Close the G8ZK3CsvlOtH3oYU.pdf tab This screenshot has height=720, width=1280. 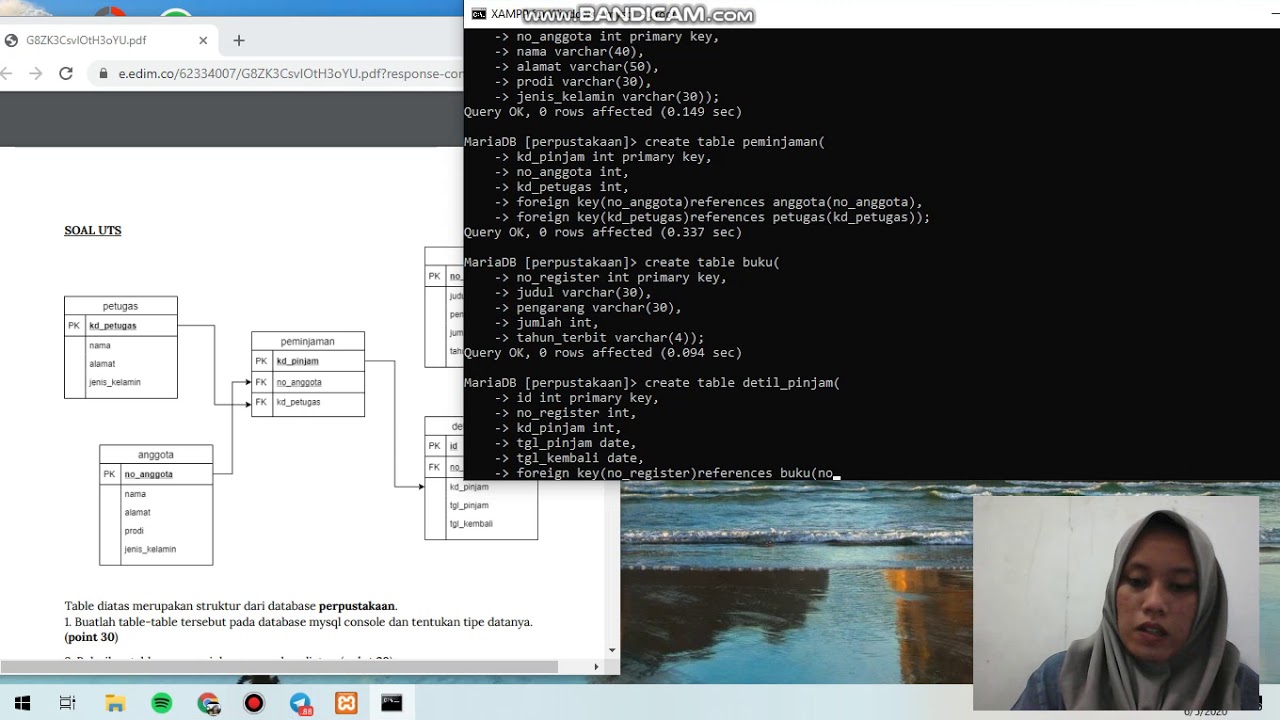point(203,41)
